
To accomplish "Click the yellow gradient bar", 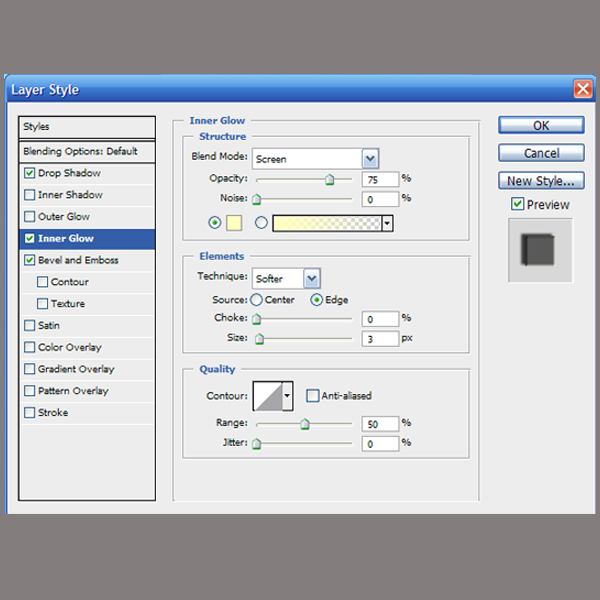I will pyautogui.click(x=326, y=223).
